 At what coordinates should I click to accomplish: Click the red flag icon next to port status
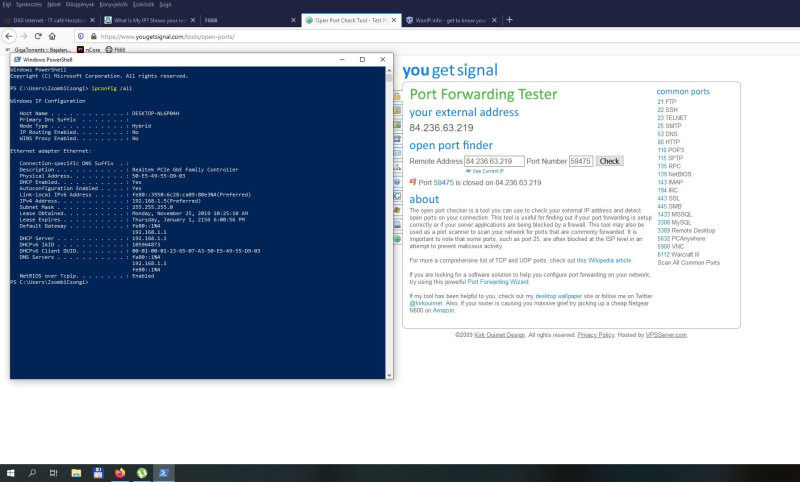[x=413, y=182]
